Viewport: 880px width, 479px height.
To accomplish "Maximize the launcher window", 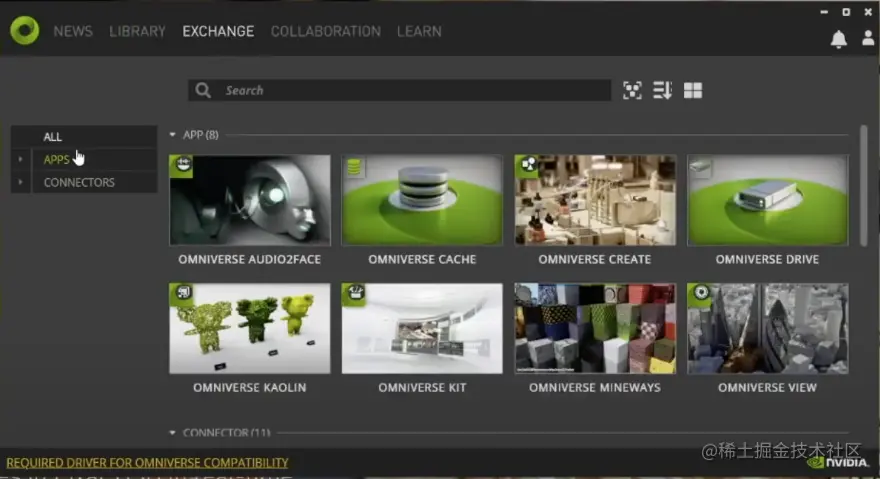I will tap(846, 12).
